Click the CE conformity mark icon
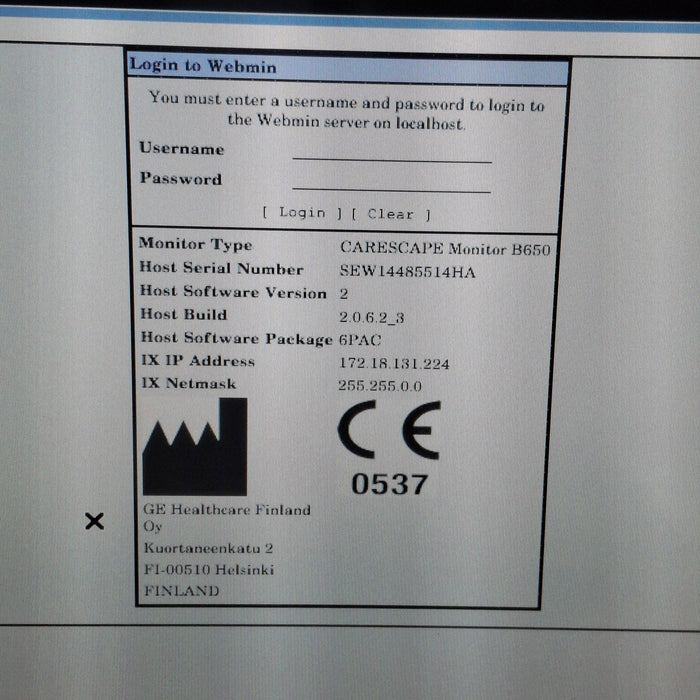 389,430
